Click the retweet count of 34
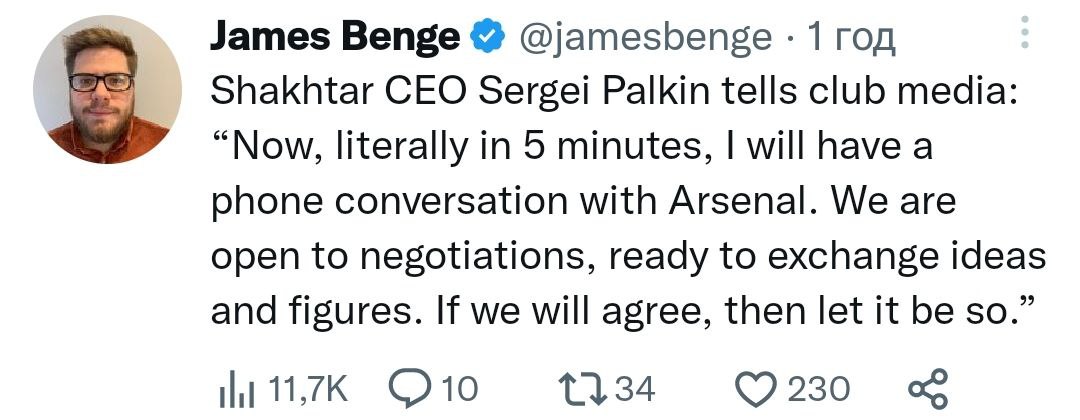 [x=633, y=388]
